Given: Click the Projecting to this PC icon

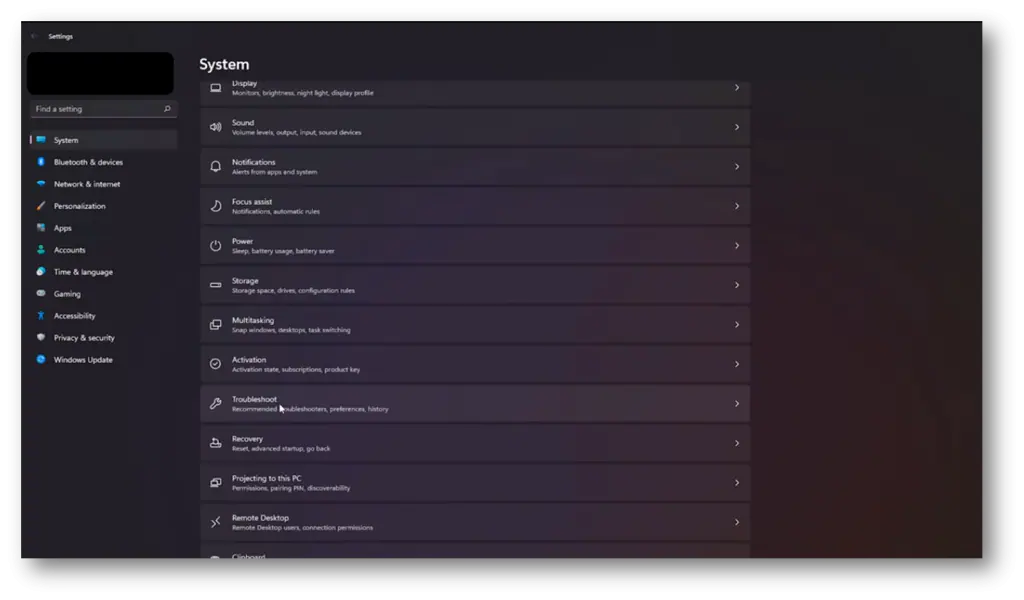Looking at the screenshot, I should click(216, 482).
